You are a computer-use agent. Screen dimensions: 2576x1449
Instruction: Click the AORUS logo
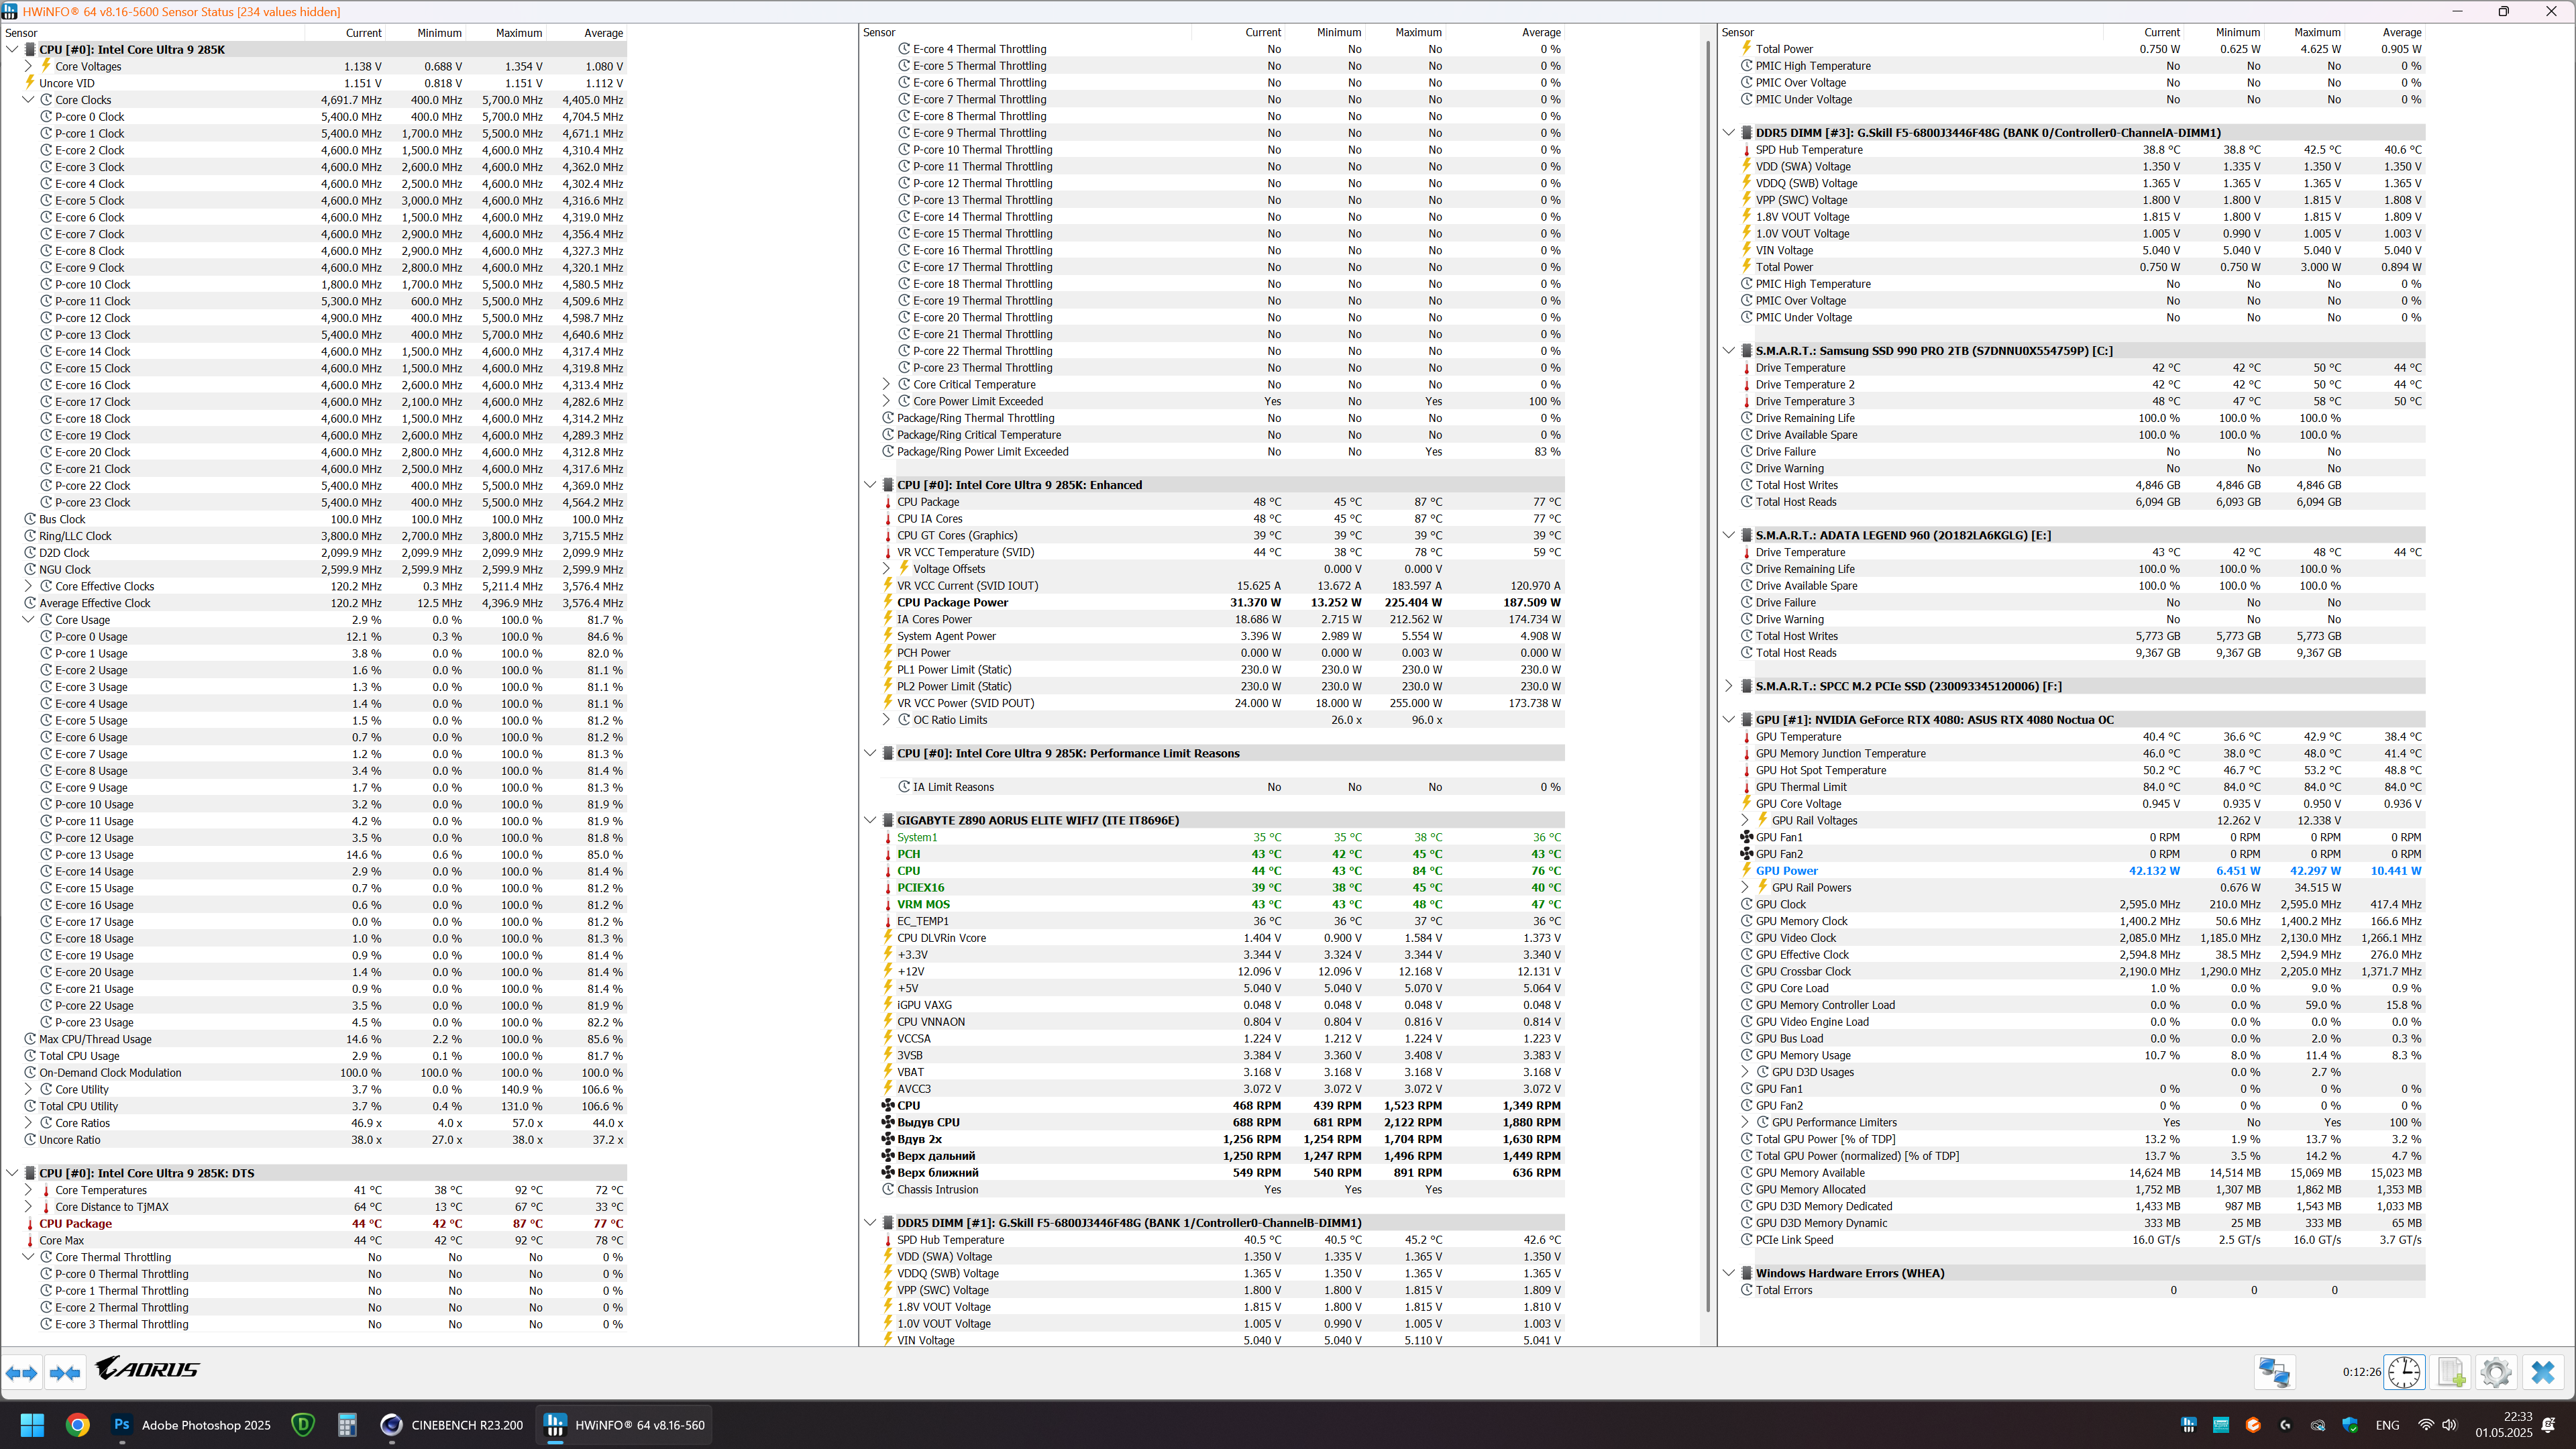148,1368
